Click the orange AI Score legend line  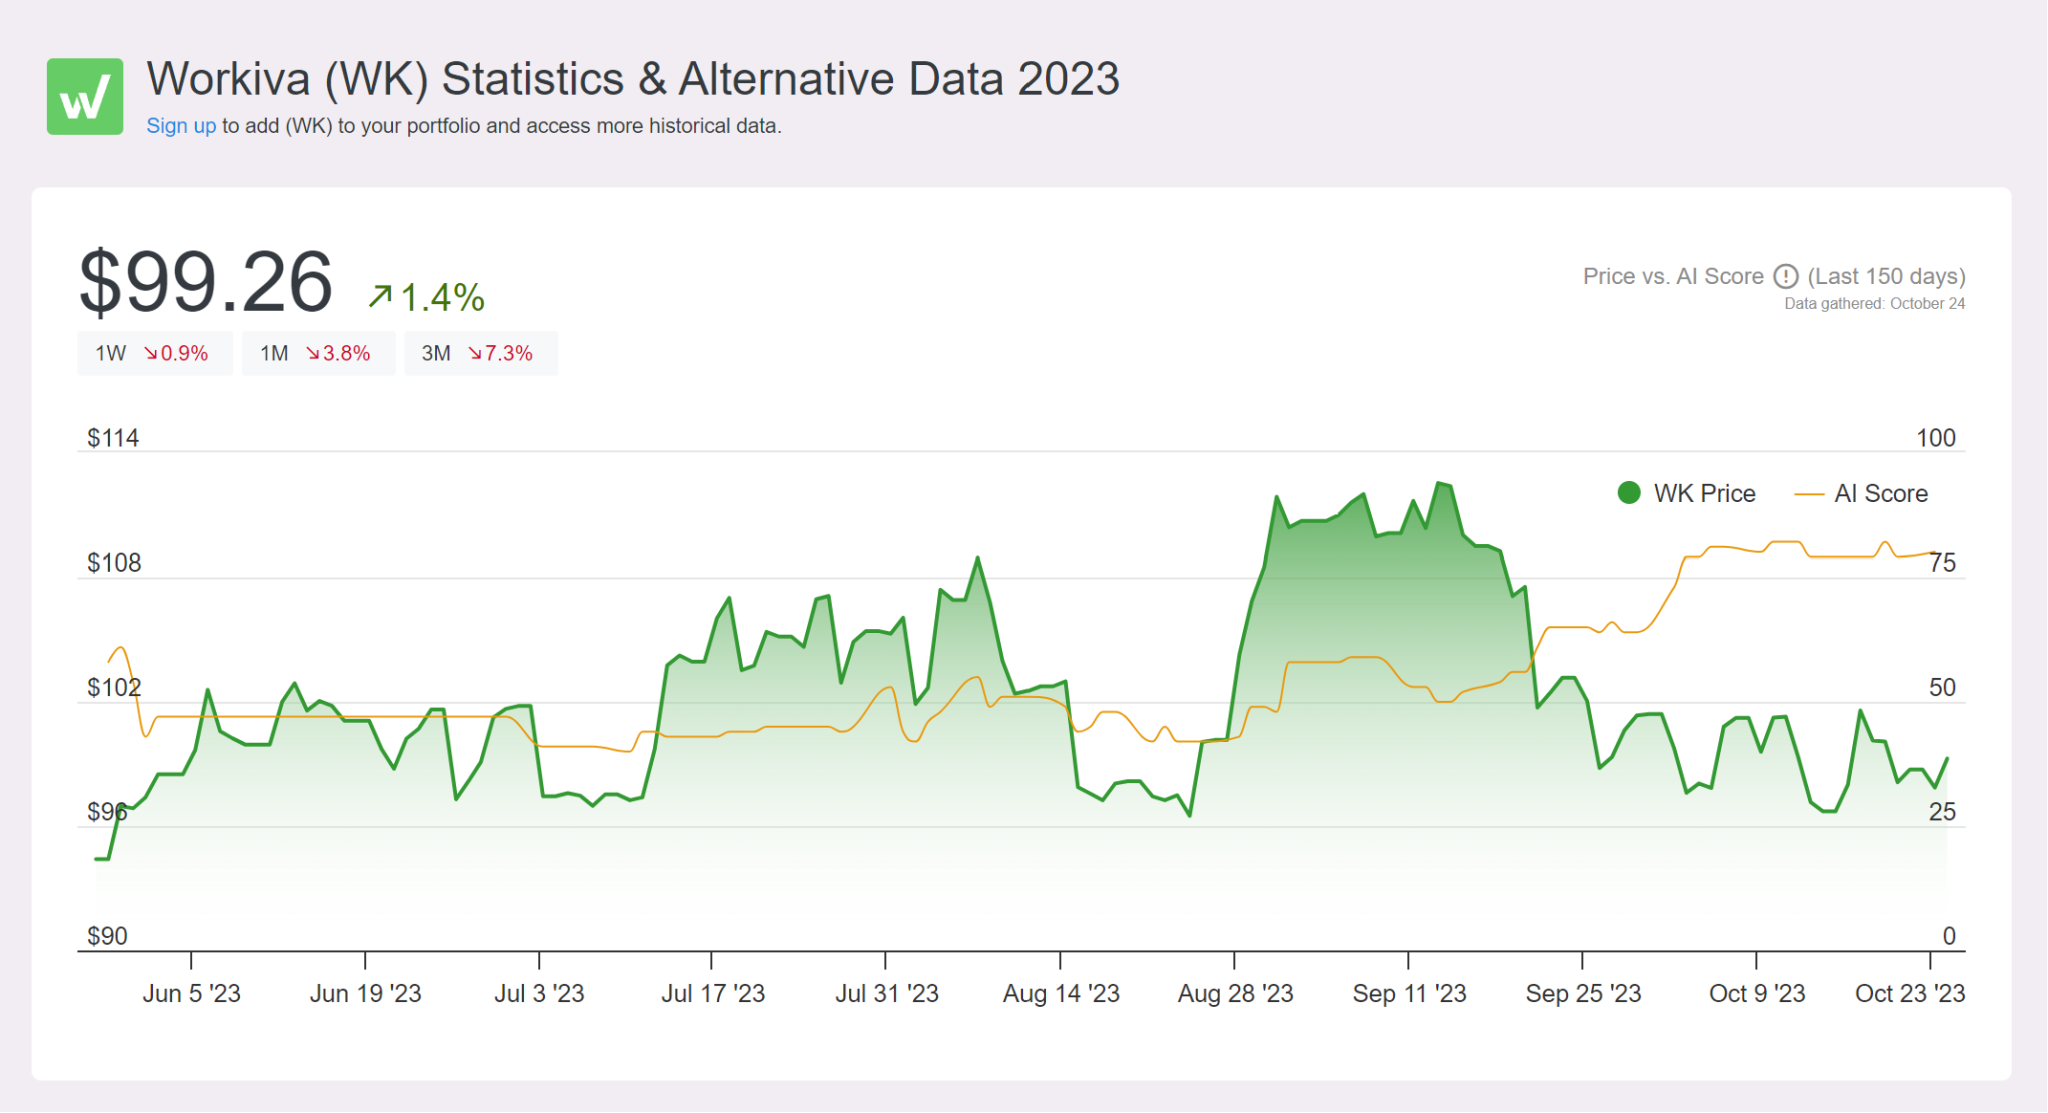click(x=1809, y=494)
